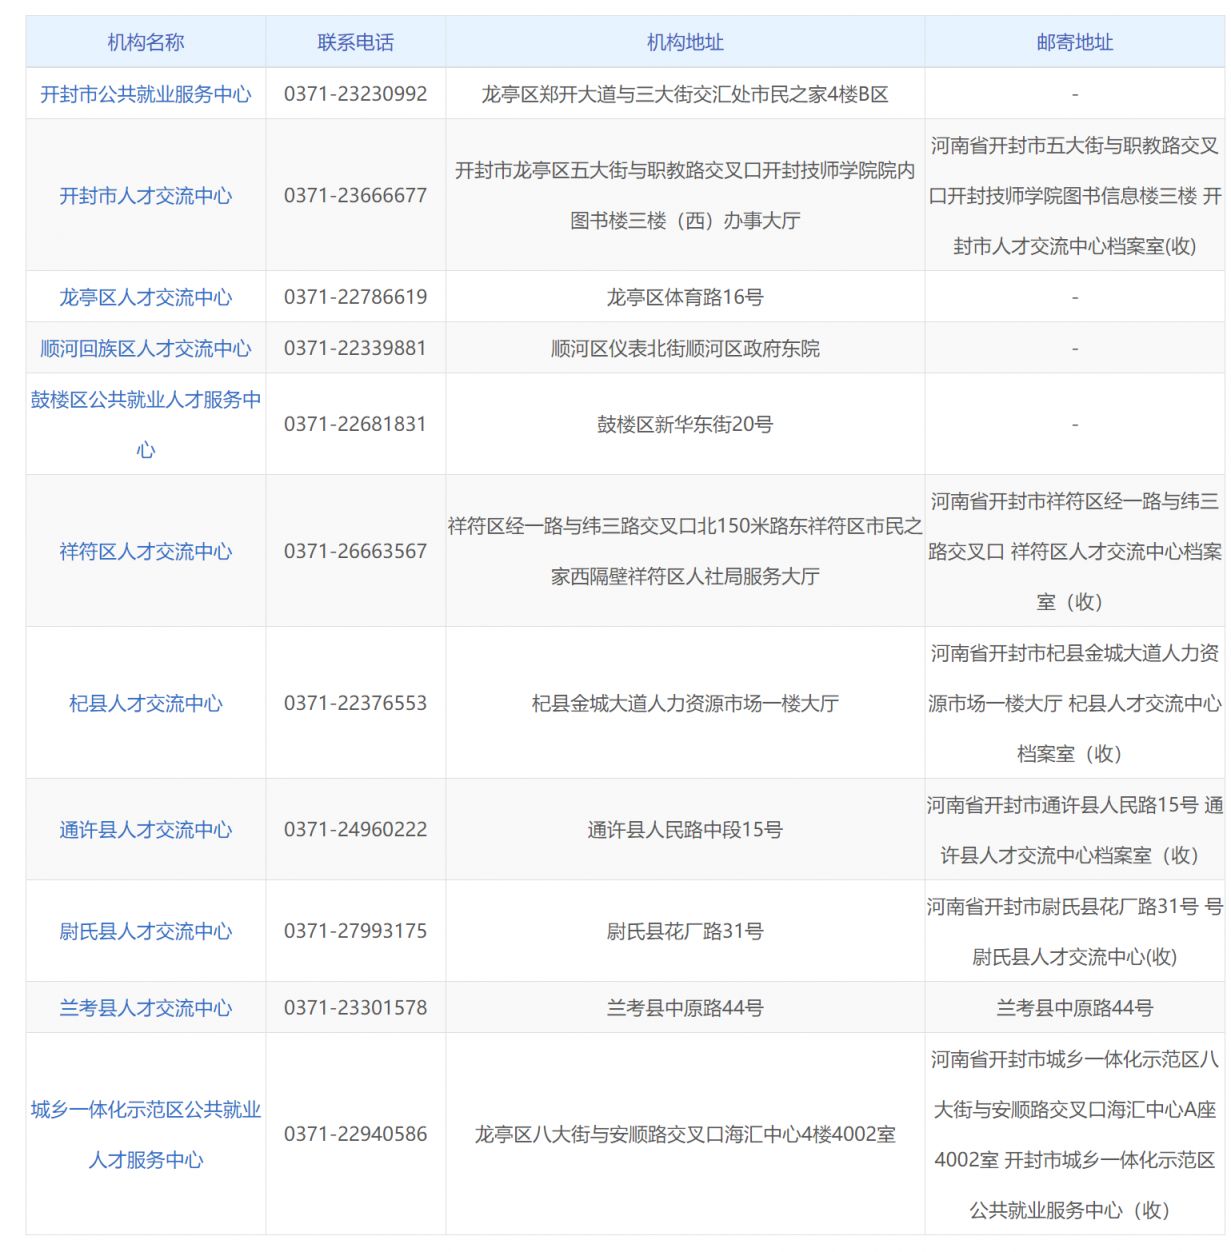Open 兰考县人才交流中心 link
Image resolution: width=1231 pixels, height=1252 pixels.
146,1008
